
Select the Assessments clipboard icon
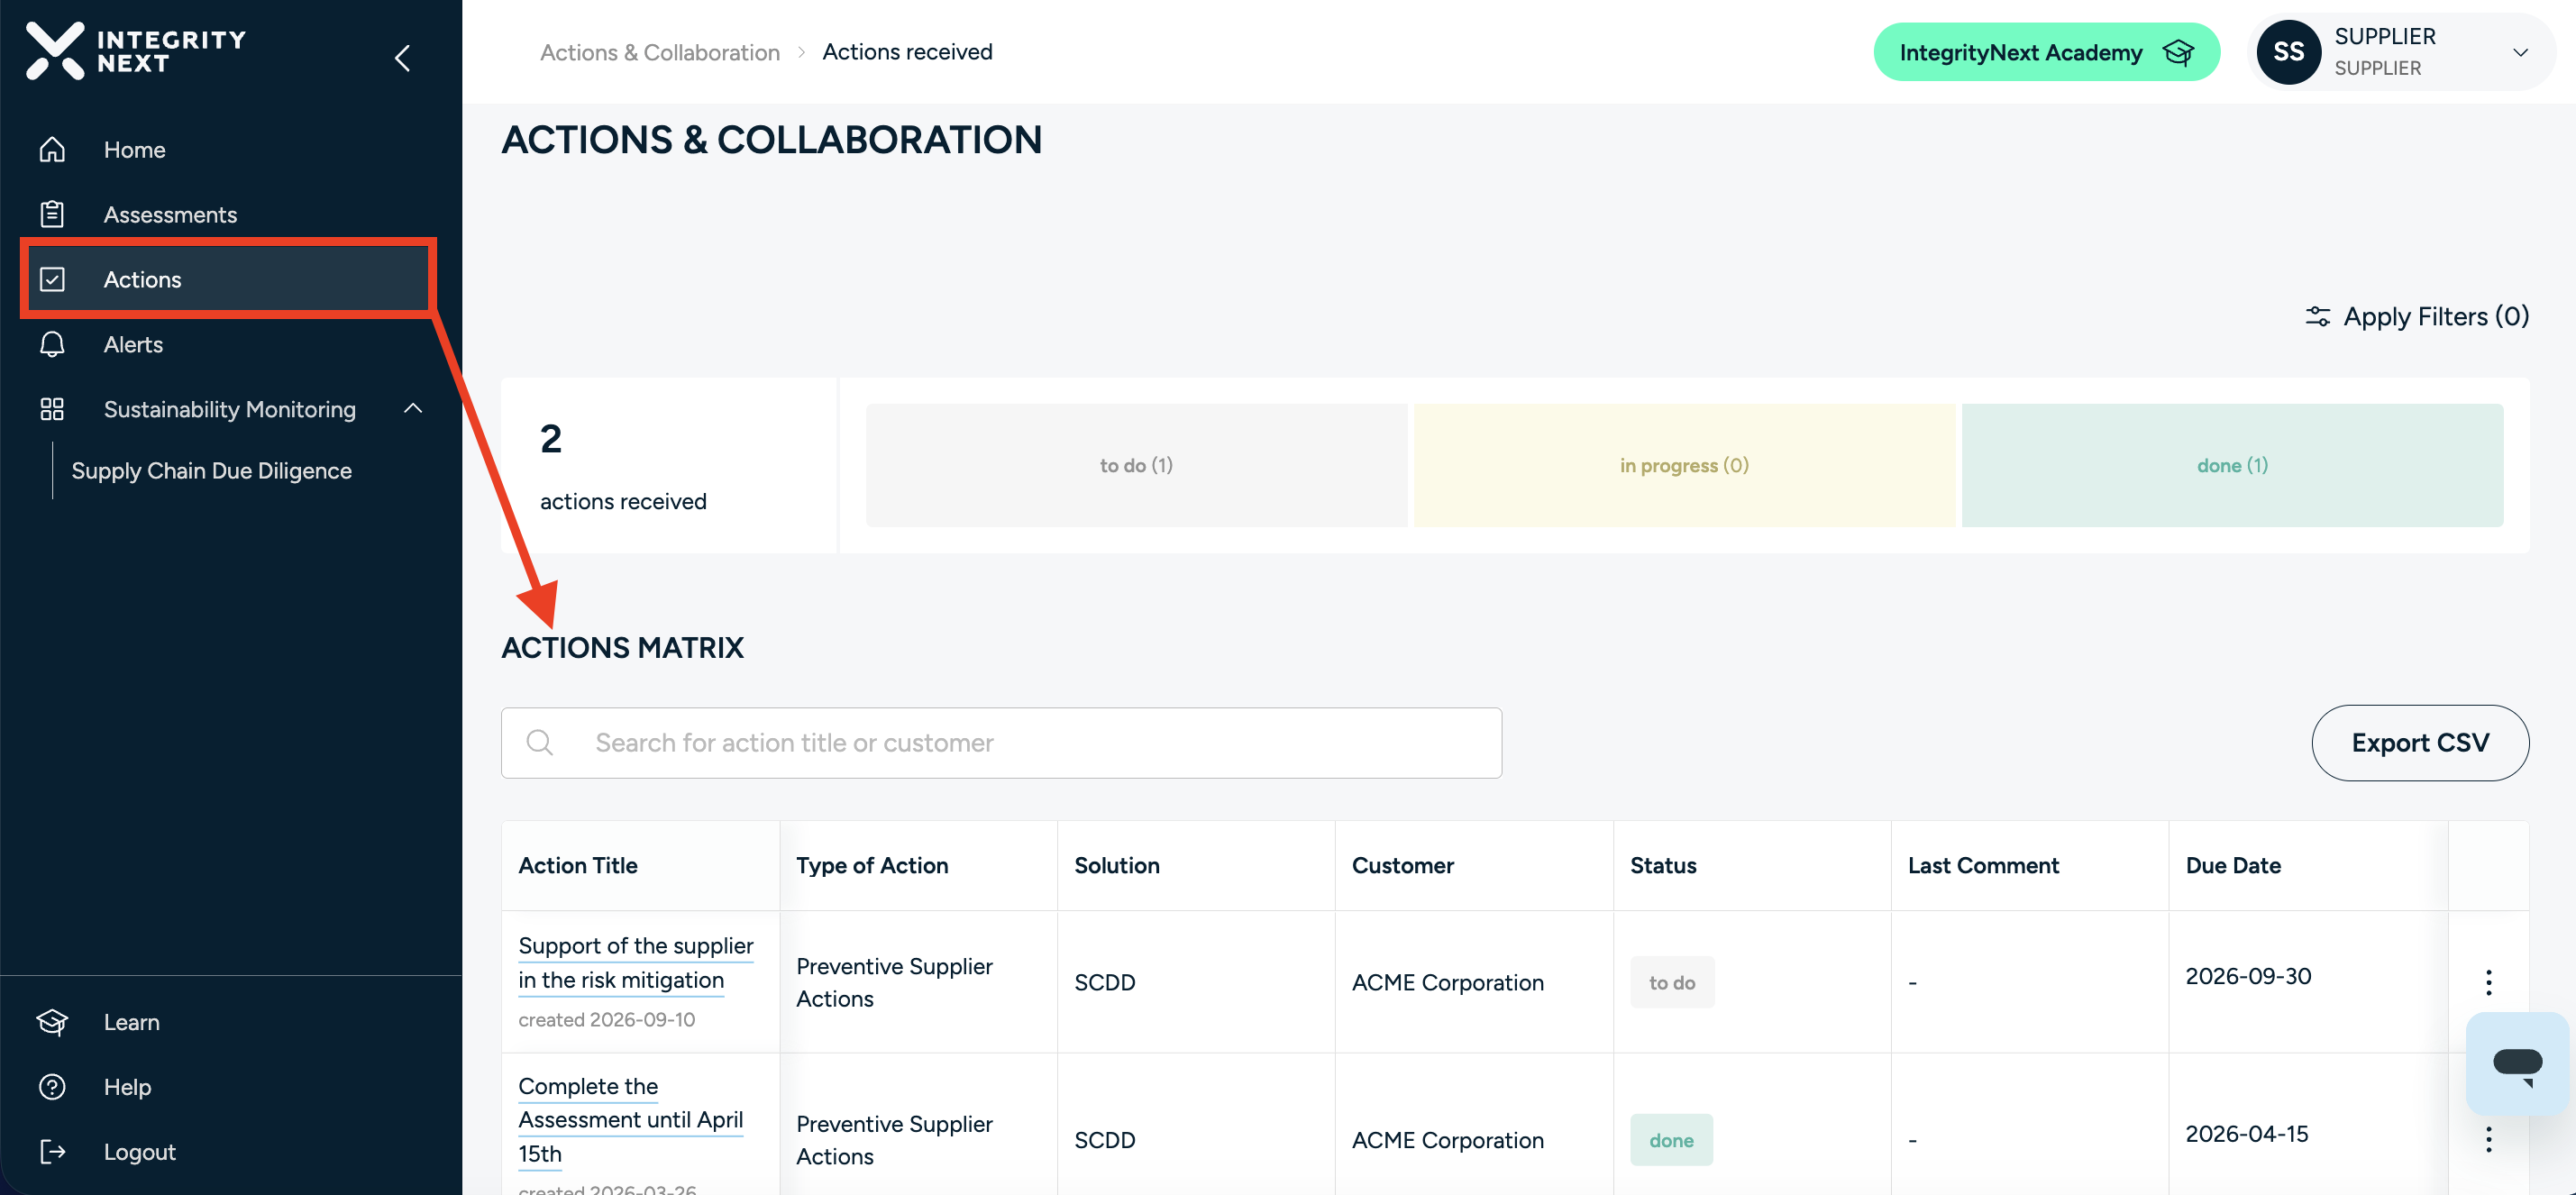52,214
